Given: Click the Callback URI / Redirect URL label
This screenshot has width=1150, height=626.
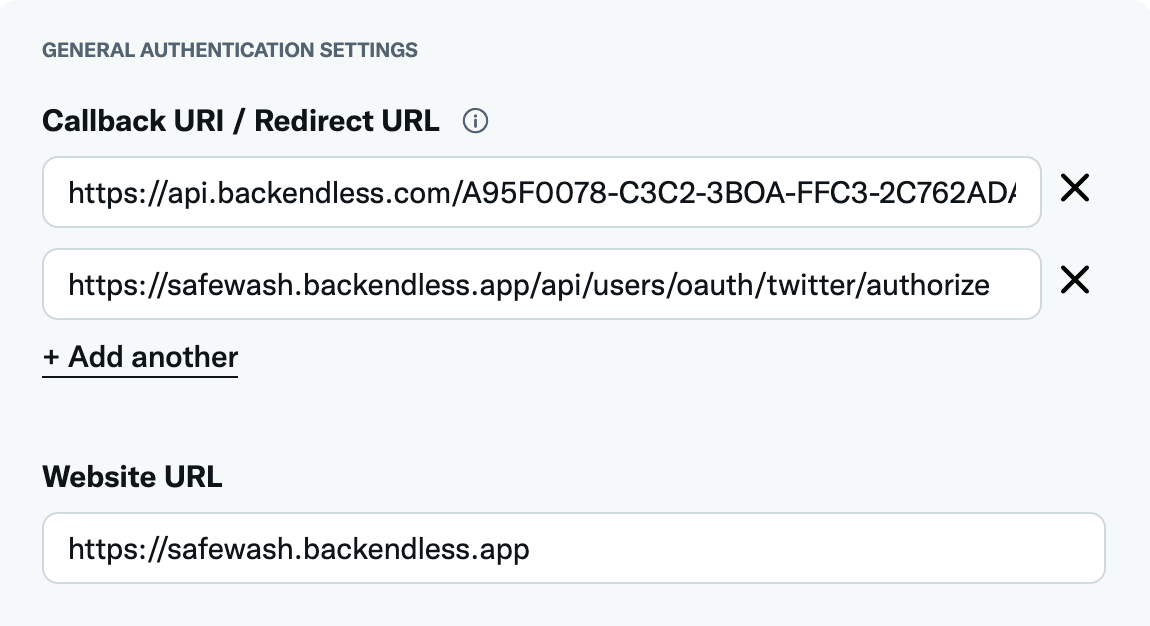Looking at the screenshot, I should [240, 121].
